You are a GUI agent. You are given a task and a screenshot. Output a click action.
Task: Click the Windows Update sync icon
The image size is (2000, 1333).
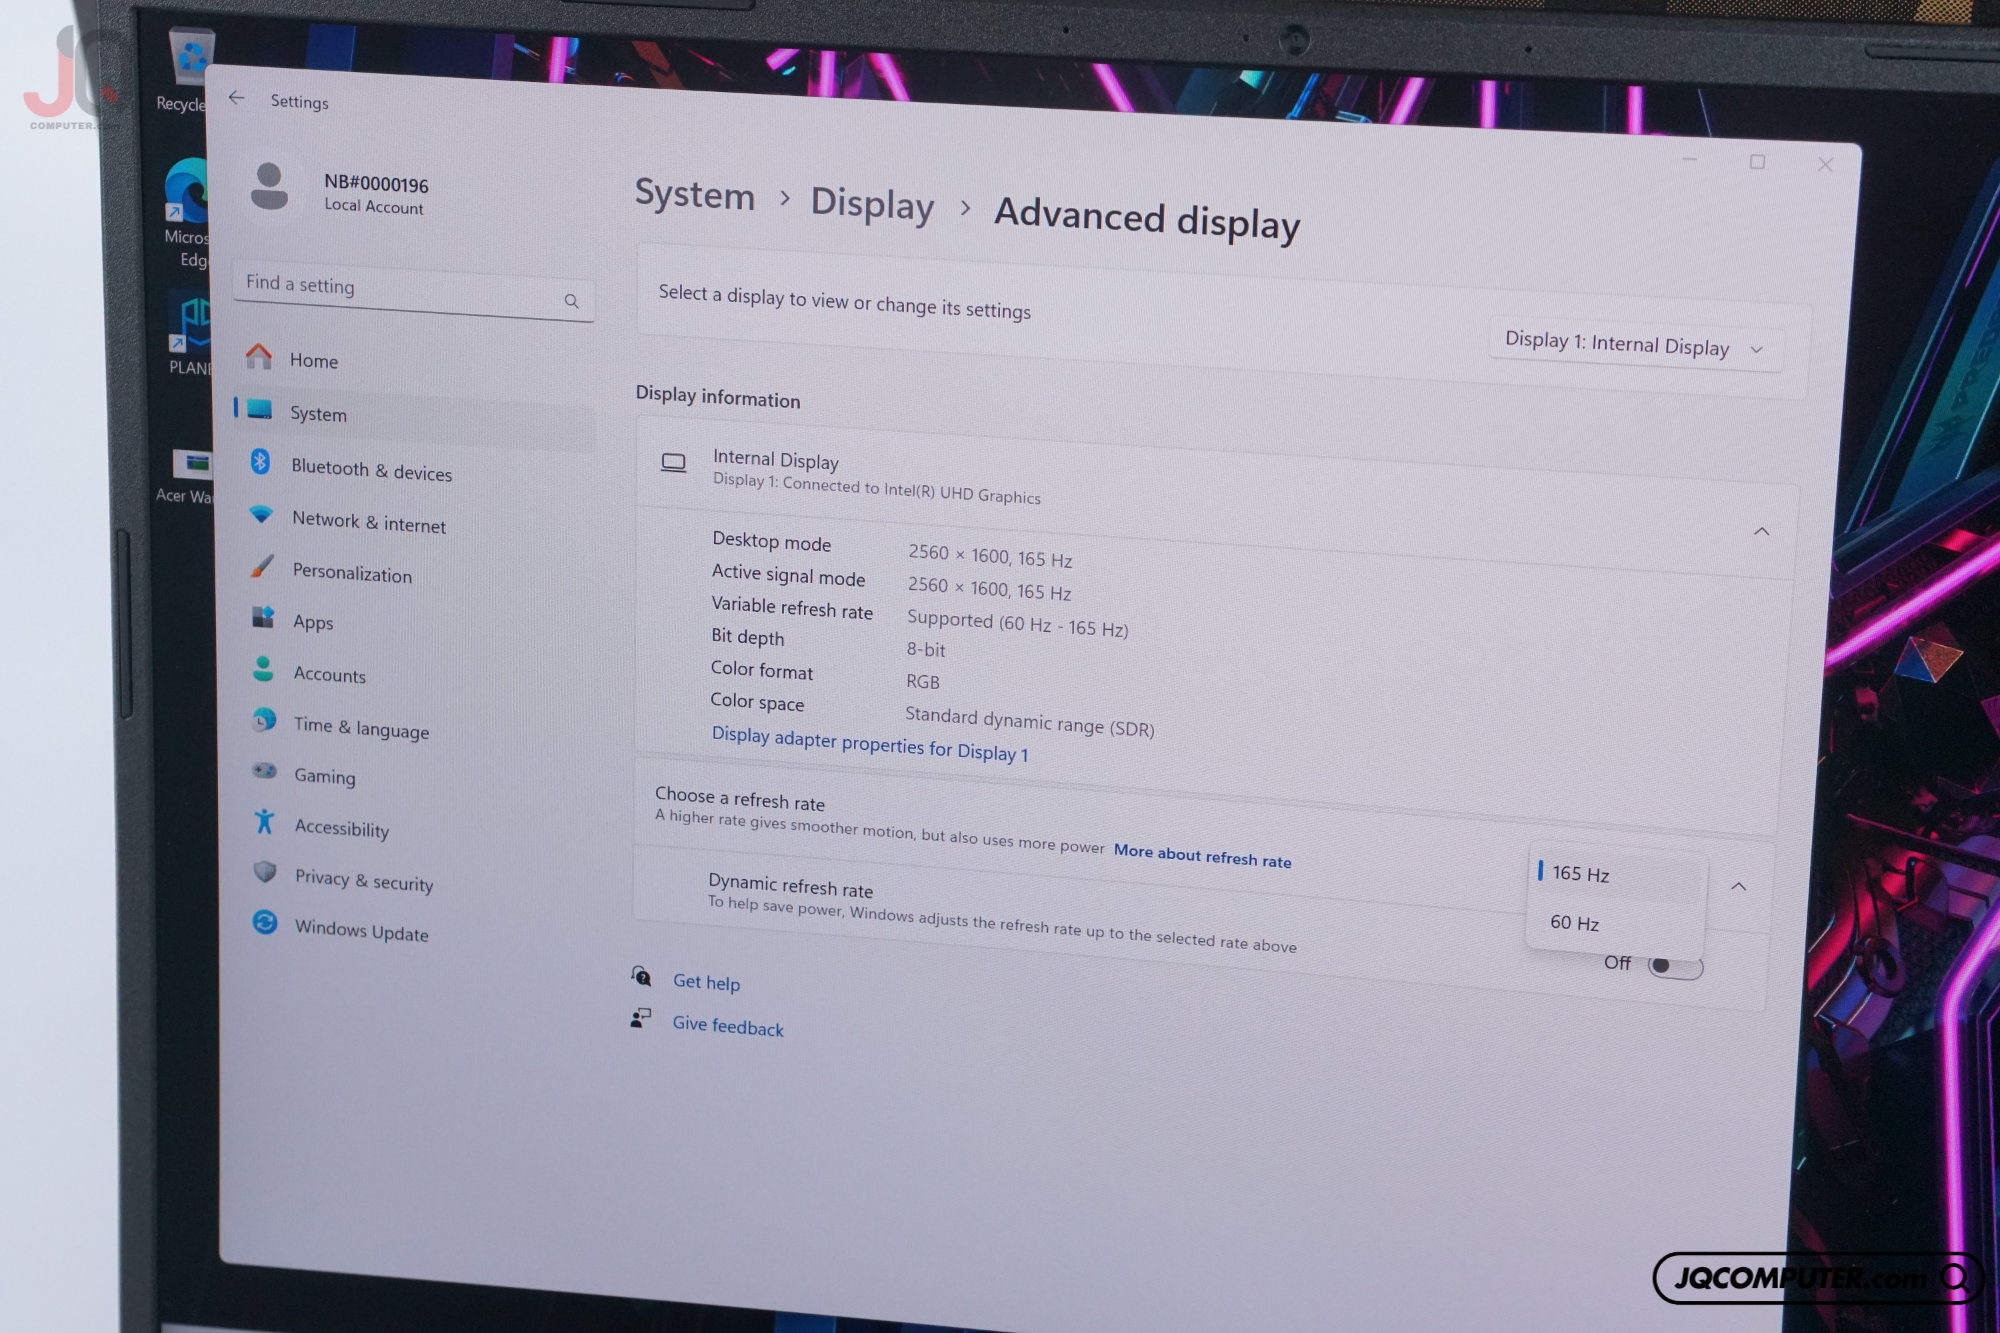click(x=265, y=922)
